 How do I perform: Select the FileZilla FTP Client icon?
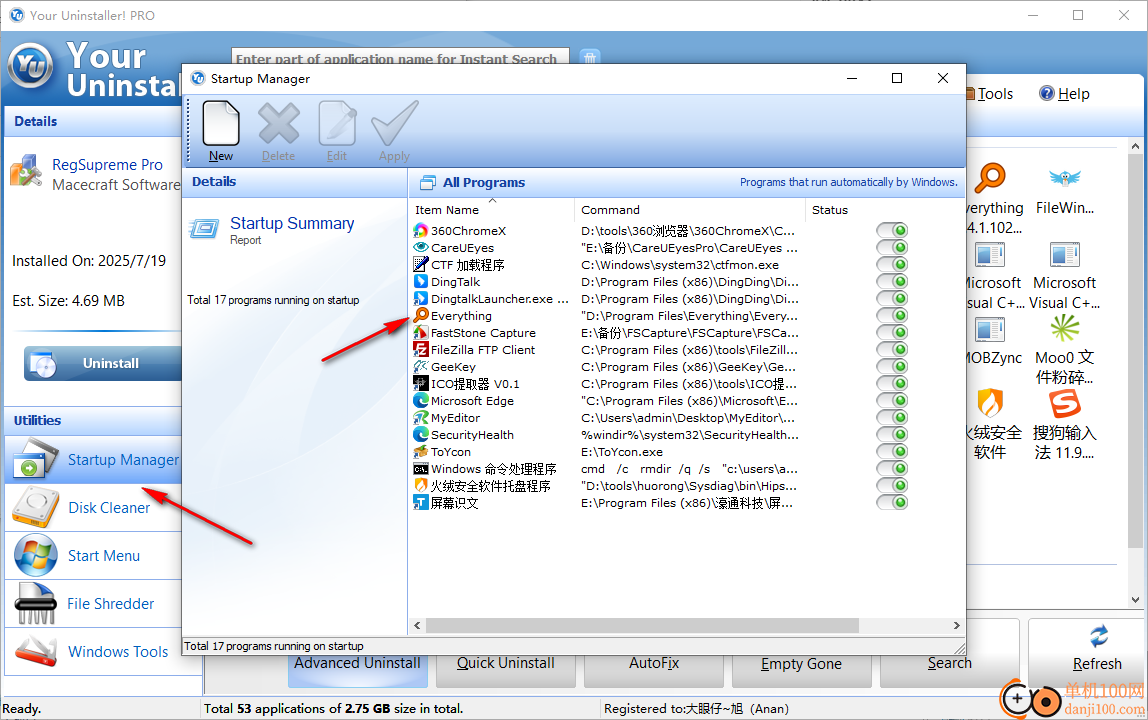click(x=420, y=349)
